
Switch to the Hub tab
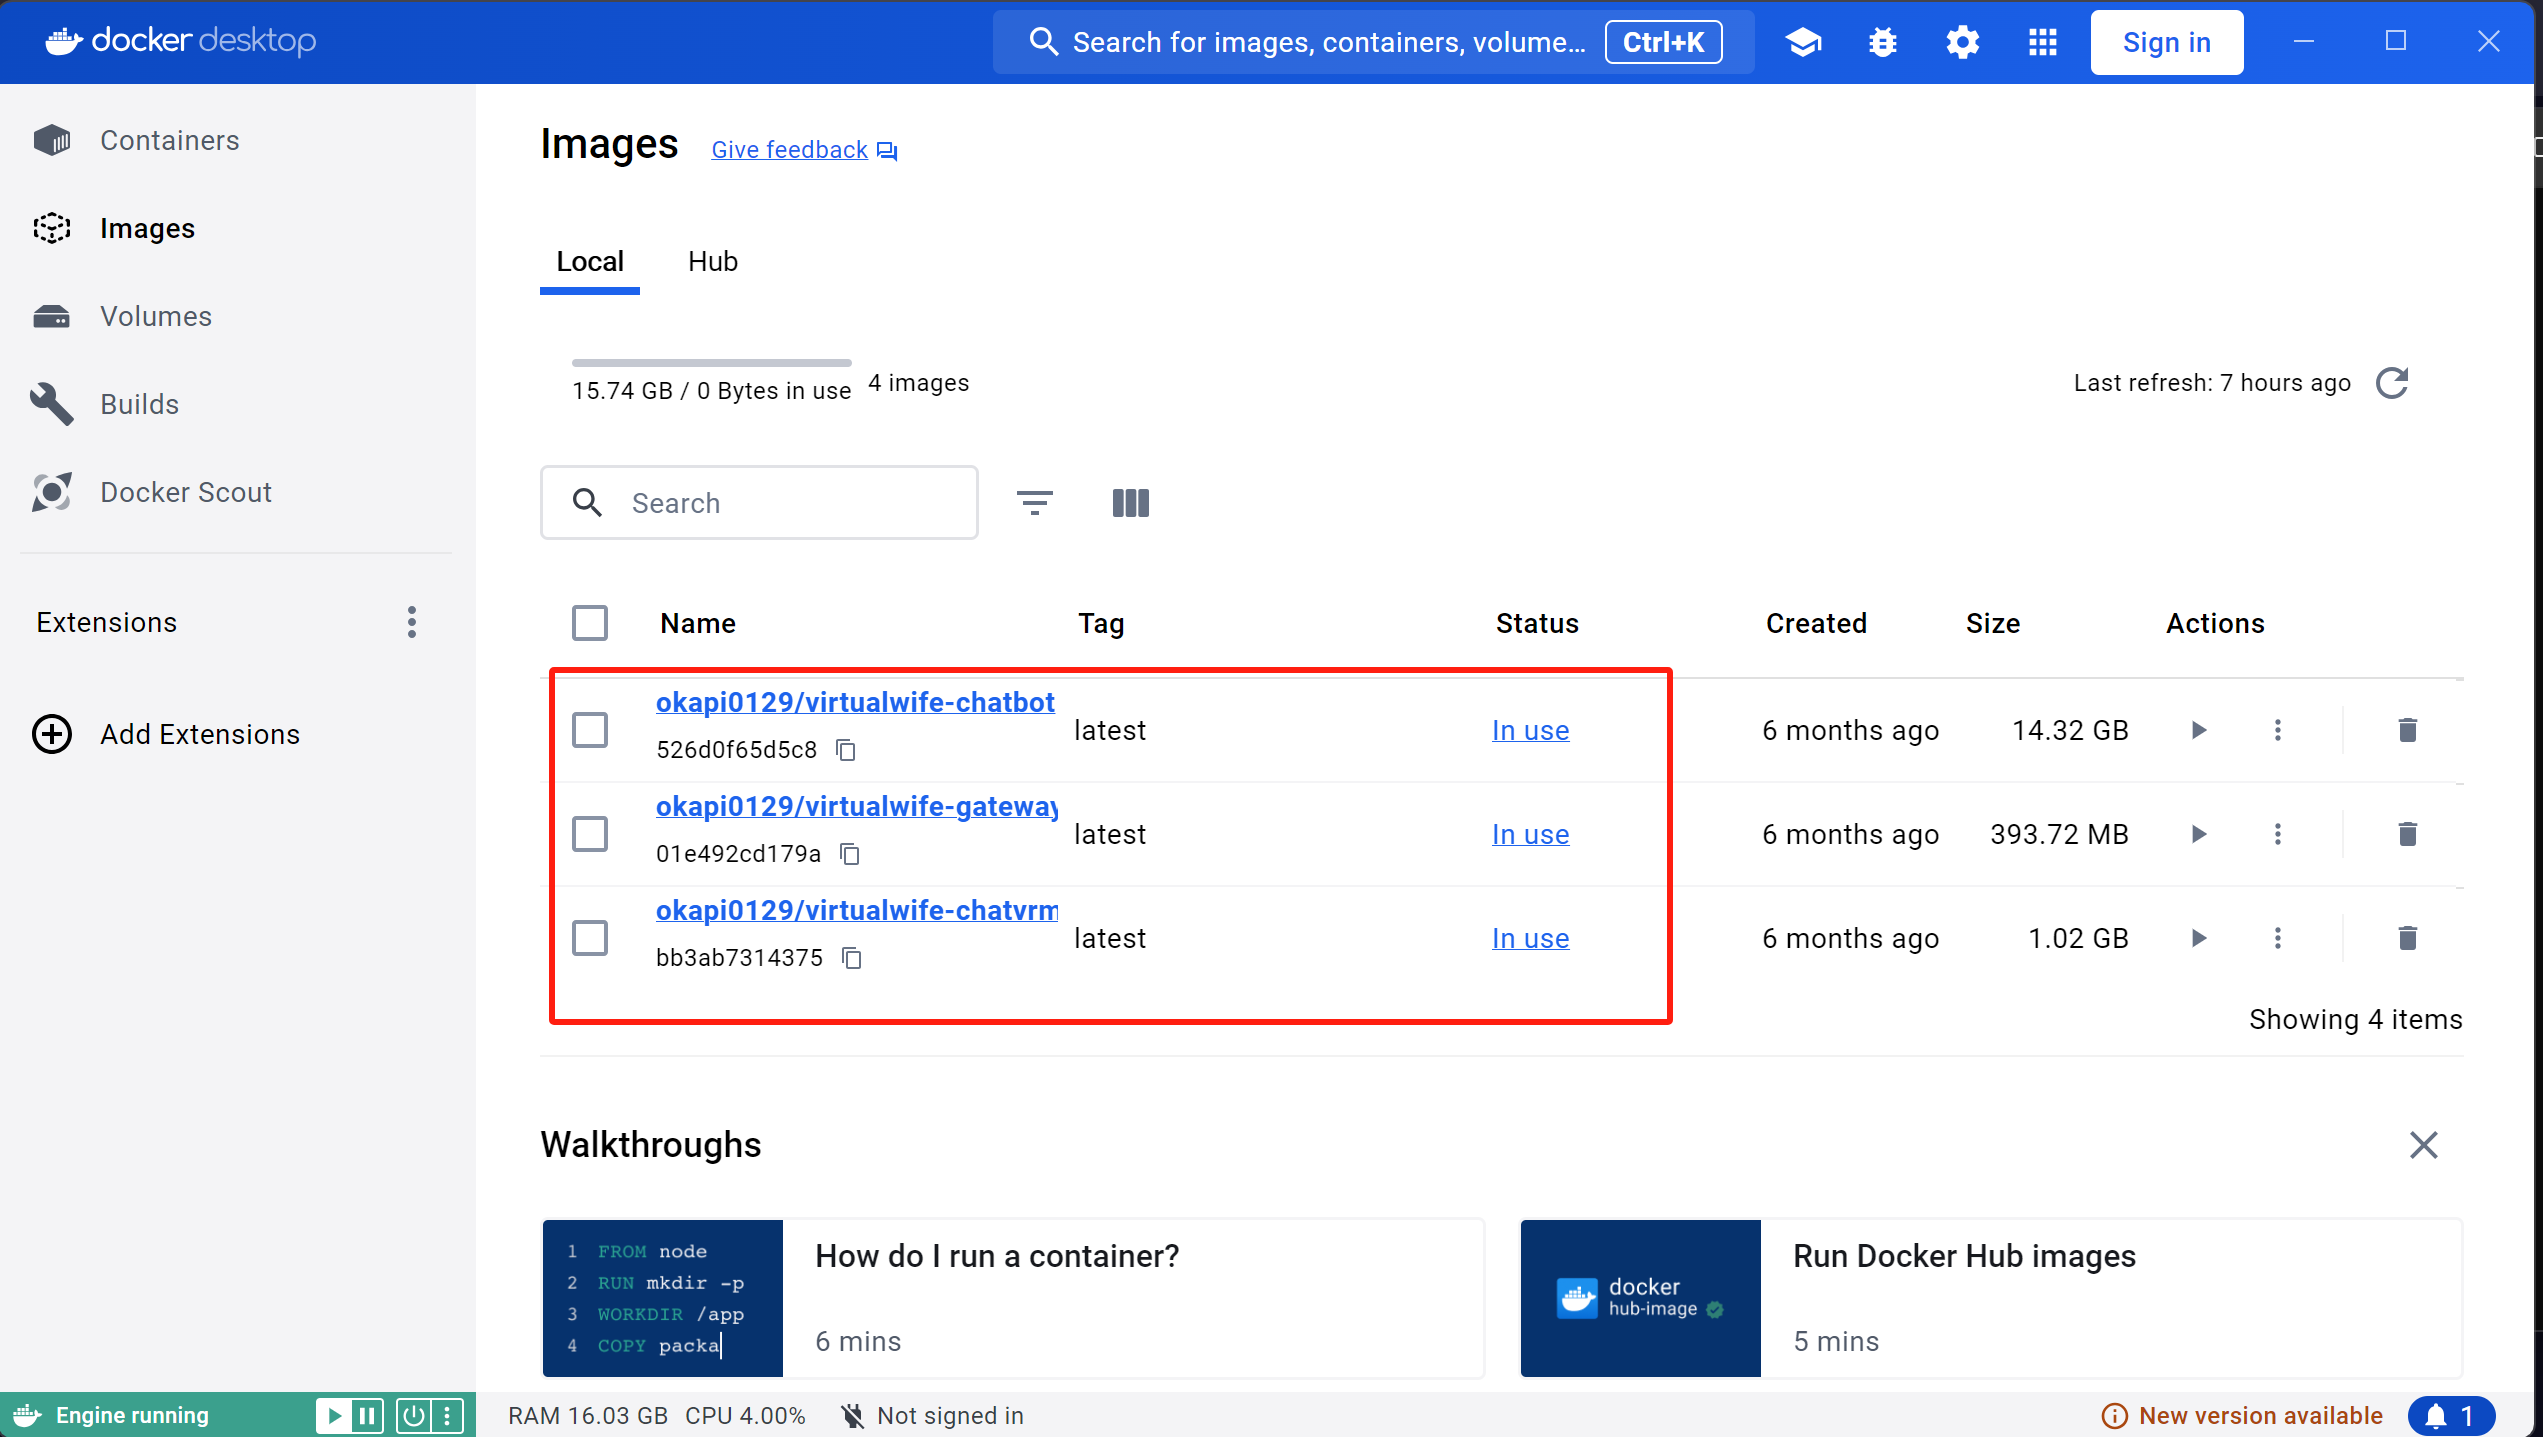point(713,262)
